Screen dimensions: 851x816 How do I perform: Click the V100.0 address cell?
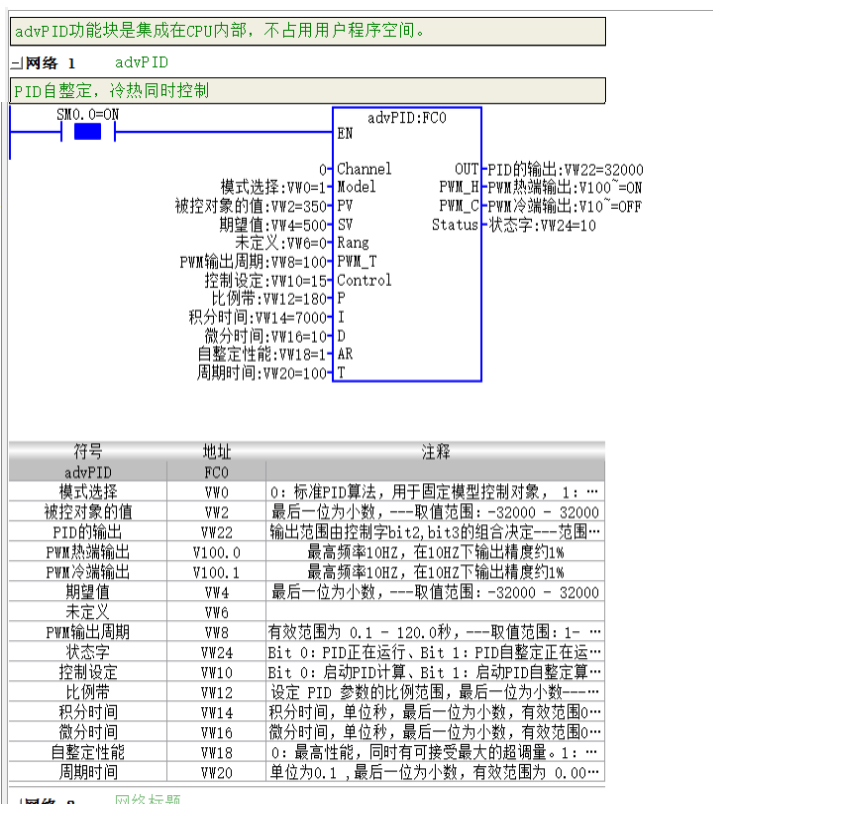point(217,552)
